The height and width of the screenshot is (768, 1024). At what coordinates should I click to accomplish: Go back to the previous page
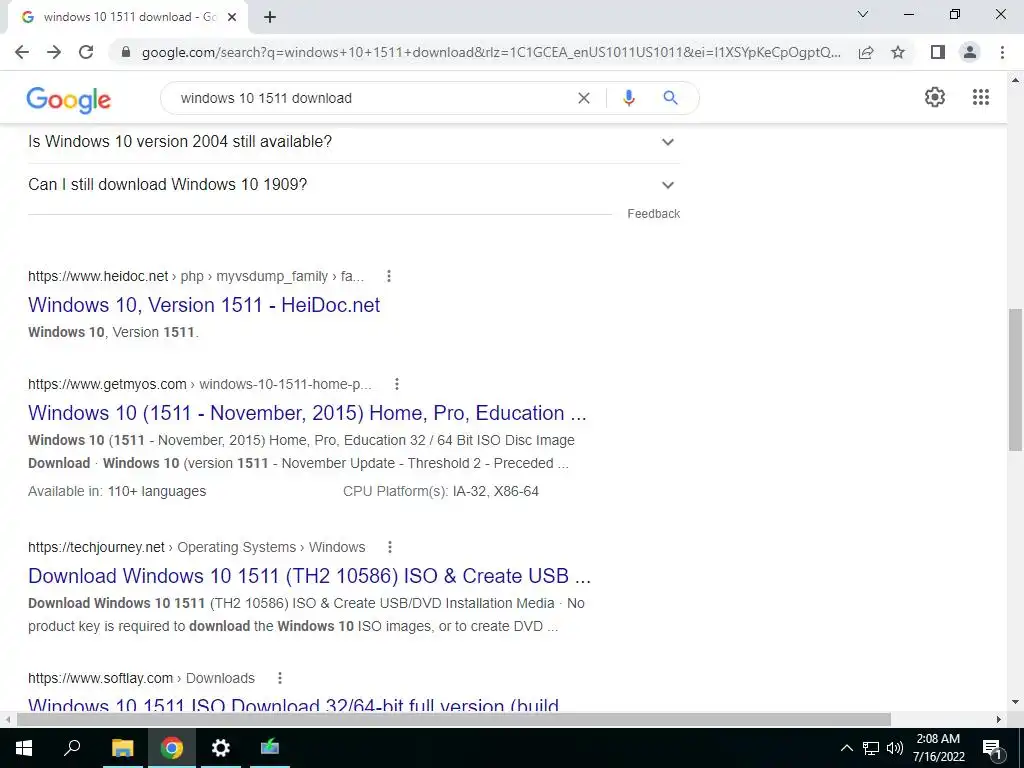[22, 52]
